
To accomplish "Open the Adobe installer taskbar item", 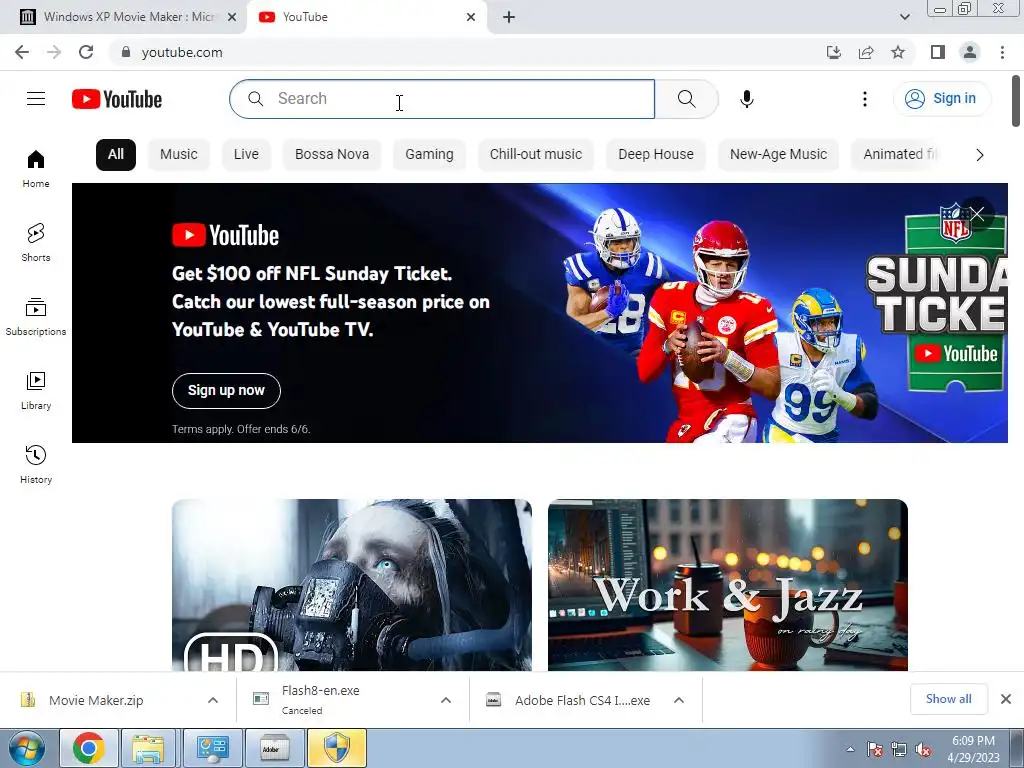I will 274,748.
